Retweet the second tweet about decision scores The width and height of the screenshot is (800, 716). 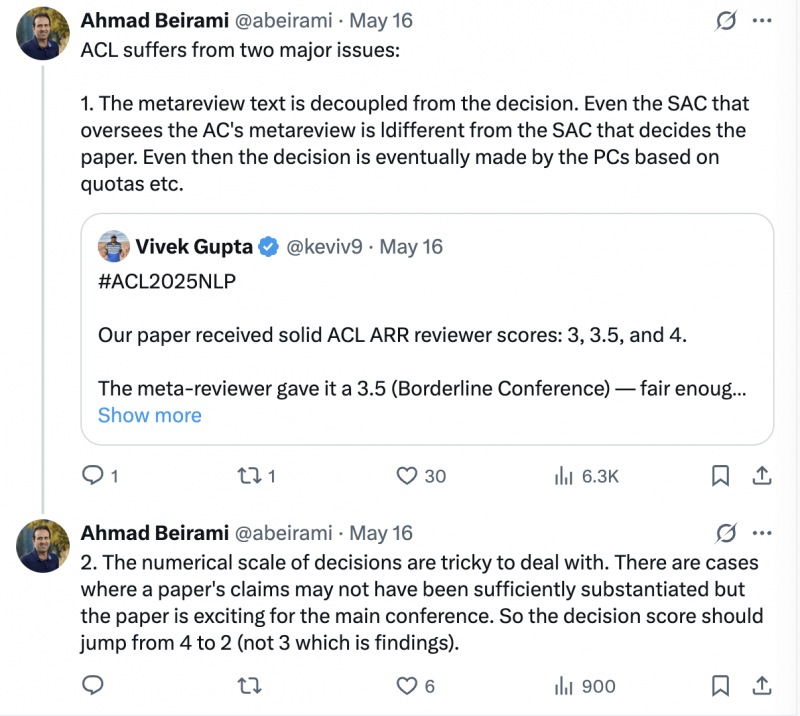tap(249, 685)
